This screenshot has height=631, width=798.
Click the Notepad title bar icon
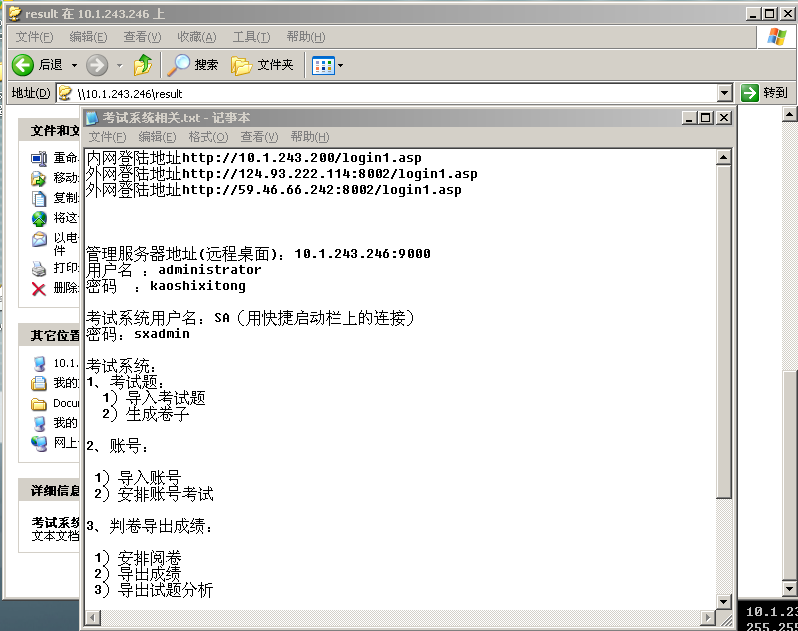click(92, 118)
